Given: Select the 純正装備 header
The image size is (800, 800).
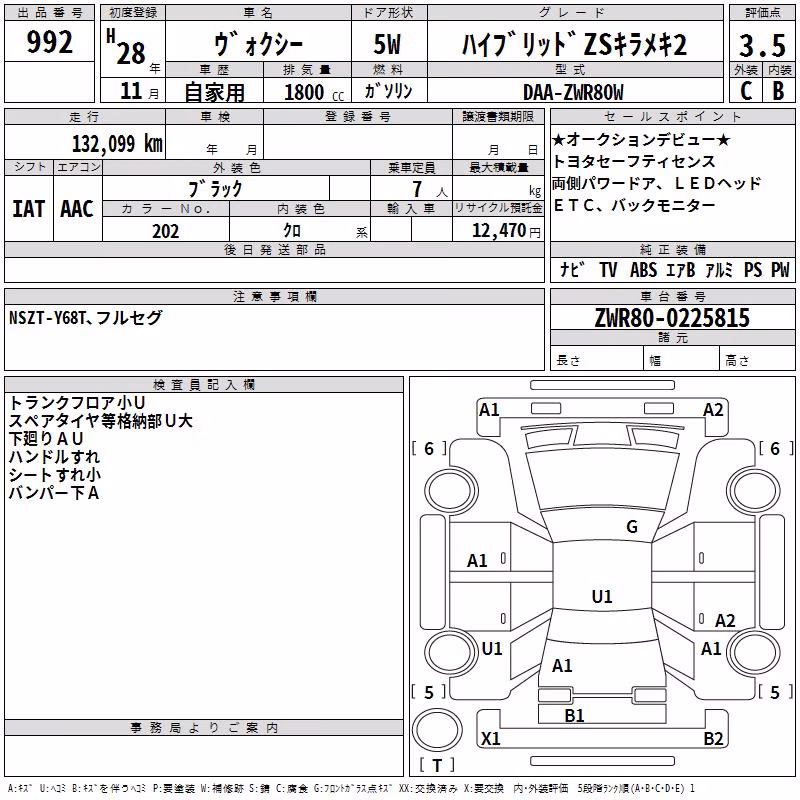Looking at the screenshot, I should point(672,249).
